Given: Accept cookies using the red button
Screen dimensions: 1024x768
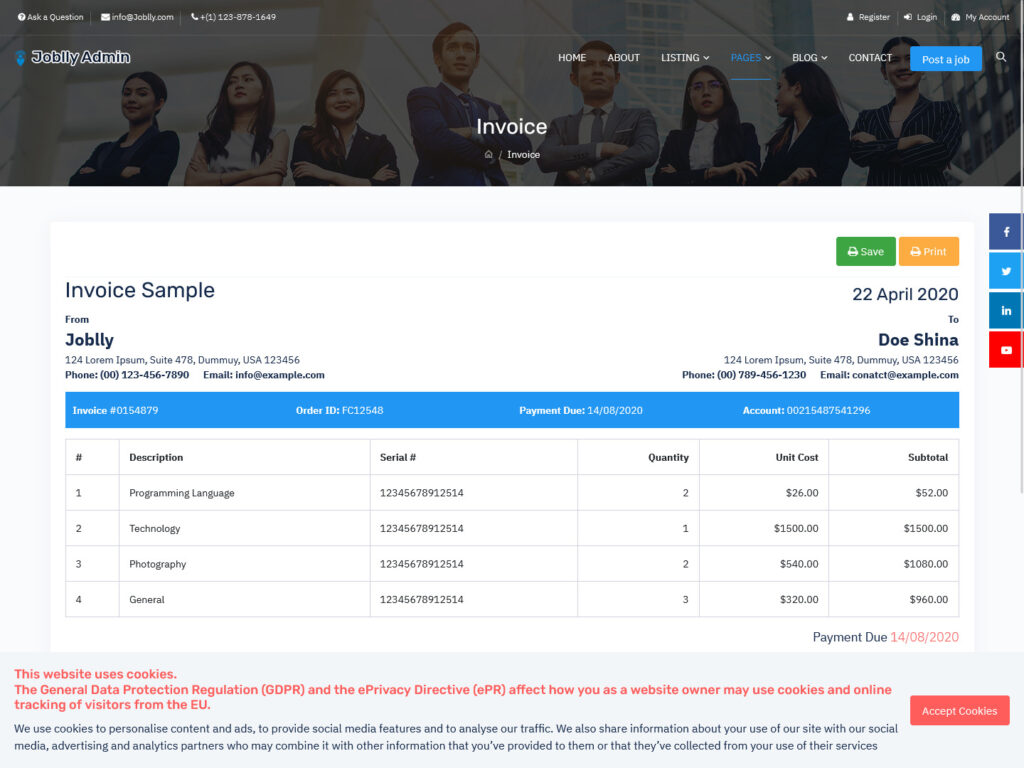Looking at the screenshot, I should 959,710.
